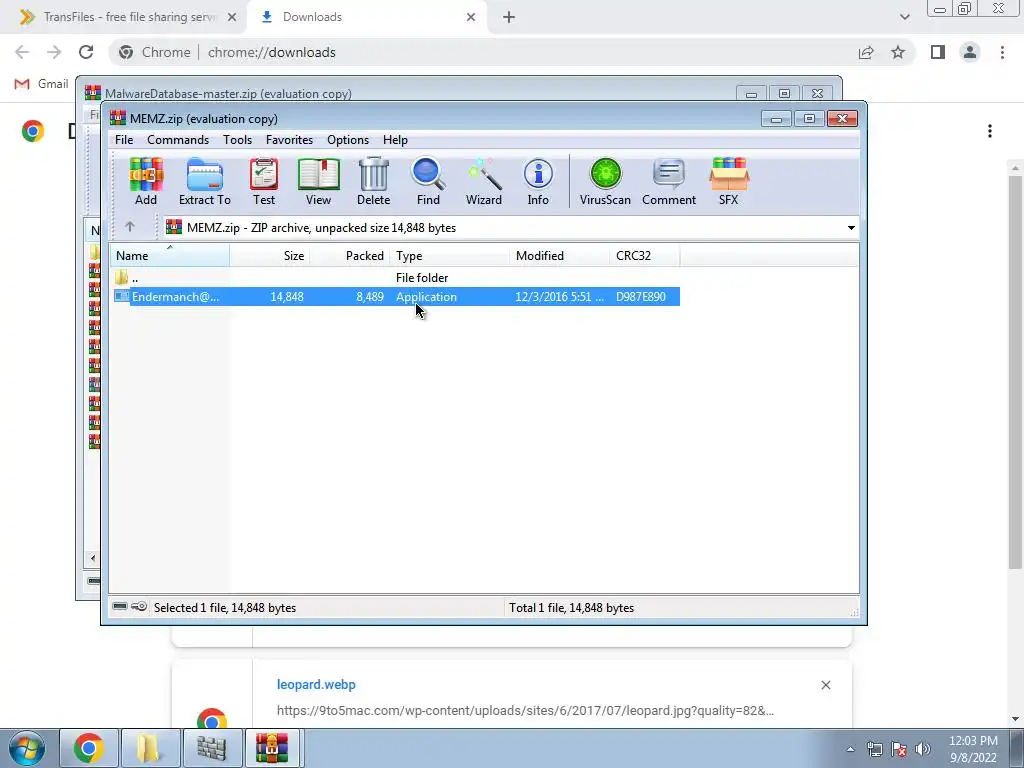The width and height of the screenshot is (1024, 768).
Task: Open Downloads page more actions menu
Action: click(989, 131)
